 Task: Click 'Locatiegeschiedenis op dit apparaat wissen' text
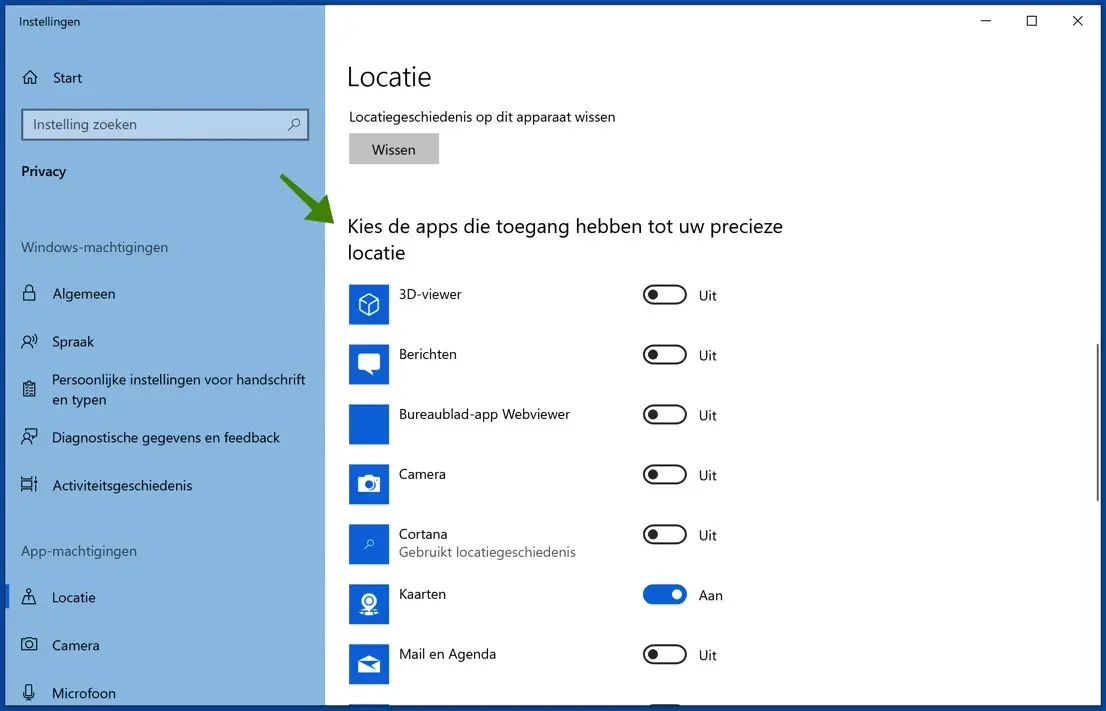click(x=482, y=117)
